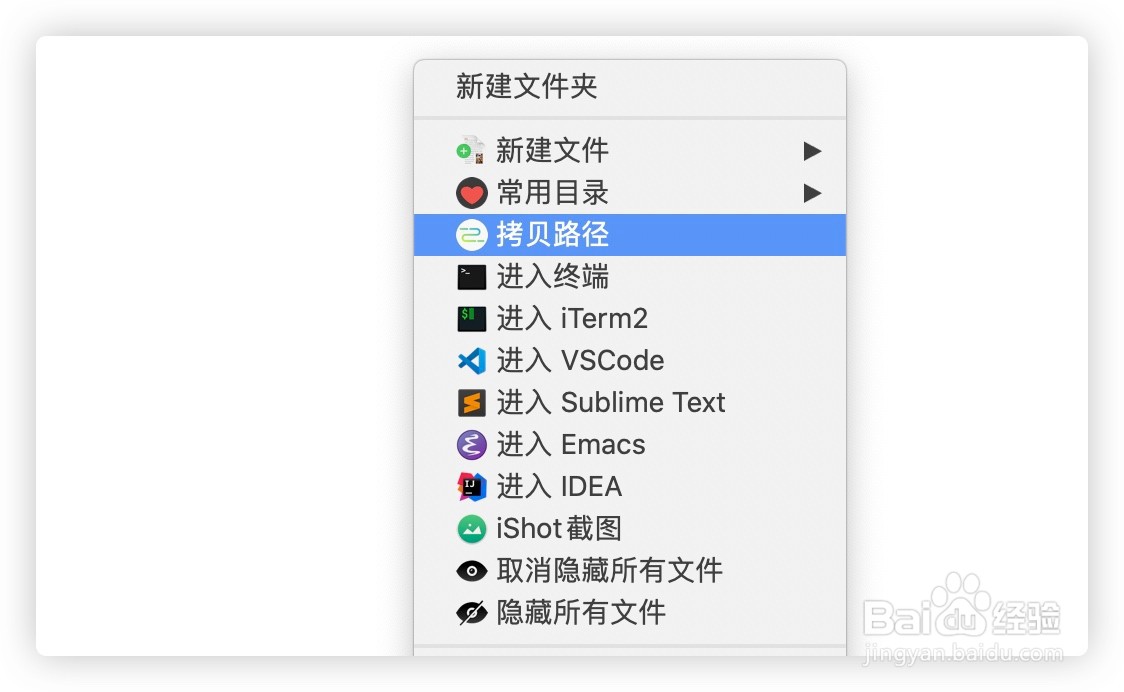Click the purple Emacs icon

coord(471,445)
